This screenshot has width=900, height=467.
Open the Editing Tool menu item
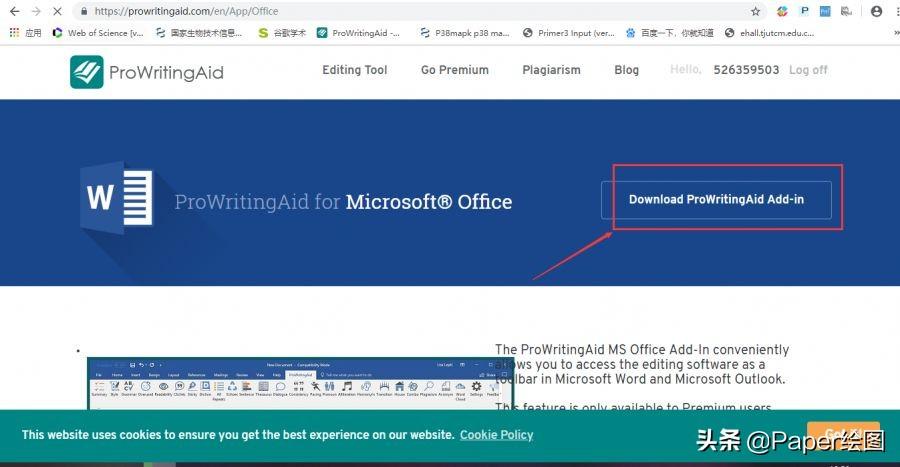pyautogui.click(x=355, y=70)
